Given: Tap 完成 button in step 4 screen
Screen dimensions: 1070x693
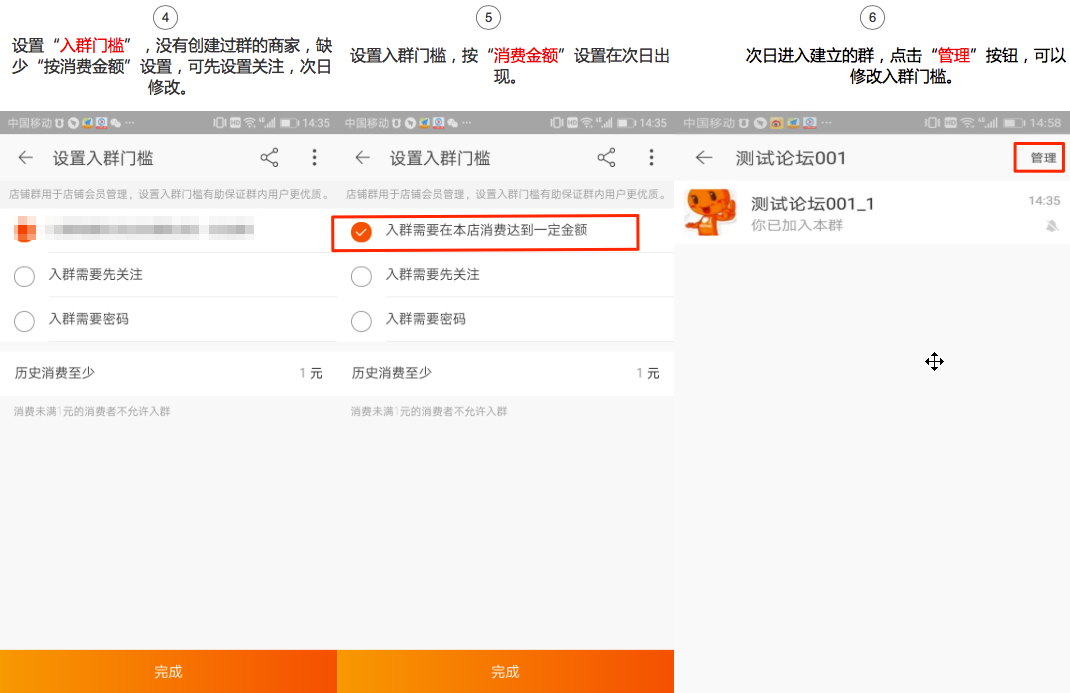Looking at the screenshot, I should [x=169, y=672].
